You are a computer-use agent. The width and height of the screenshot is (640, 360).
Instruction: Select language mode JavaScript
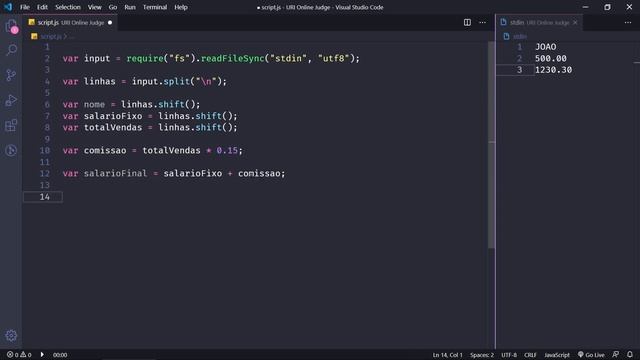(x=557, y=355)
